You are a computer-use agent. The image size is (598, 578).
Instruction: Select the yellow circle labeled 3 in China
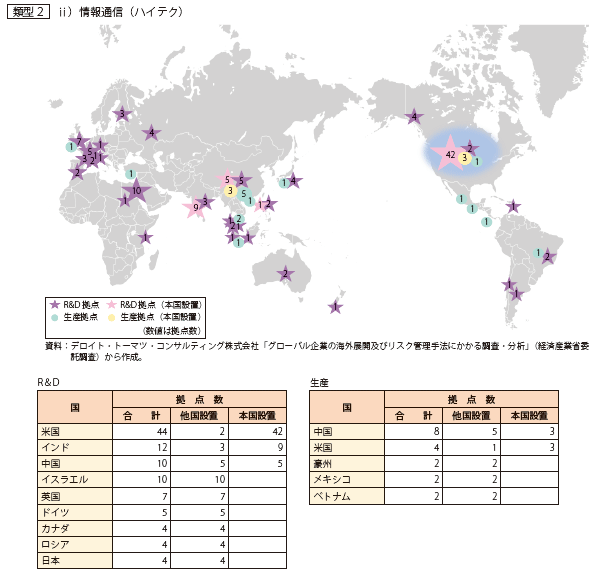coord(230,191)
